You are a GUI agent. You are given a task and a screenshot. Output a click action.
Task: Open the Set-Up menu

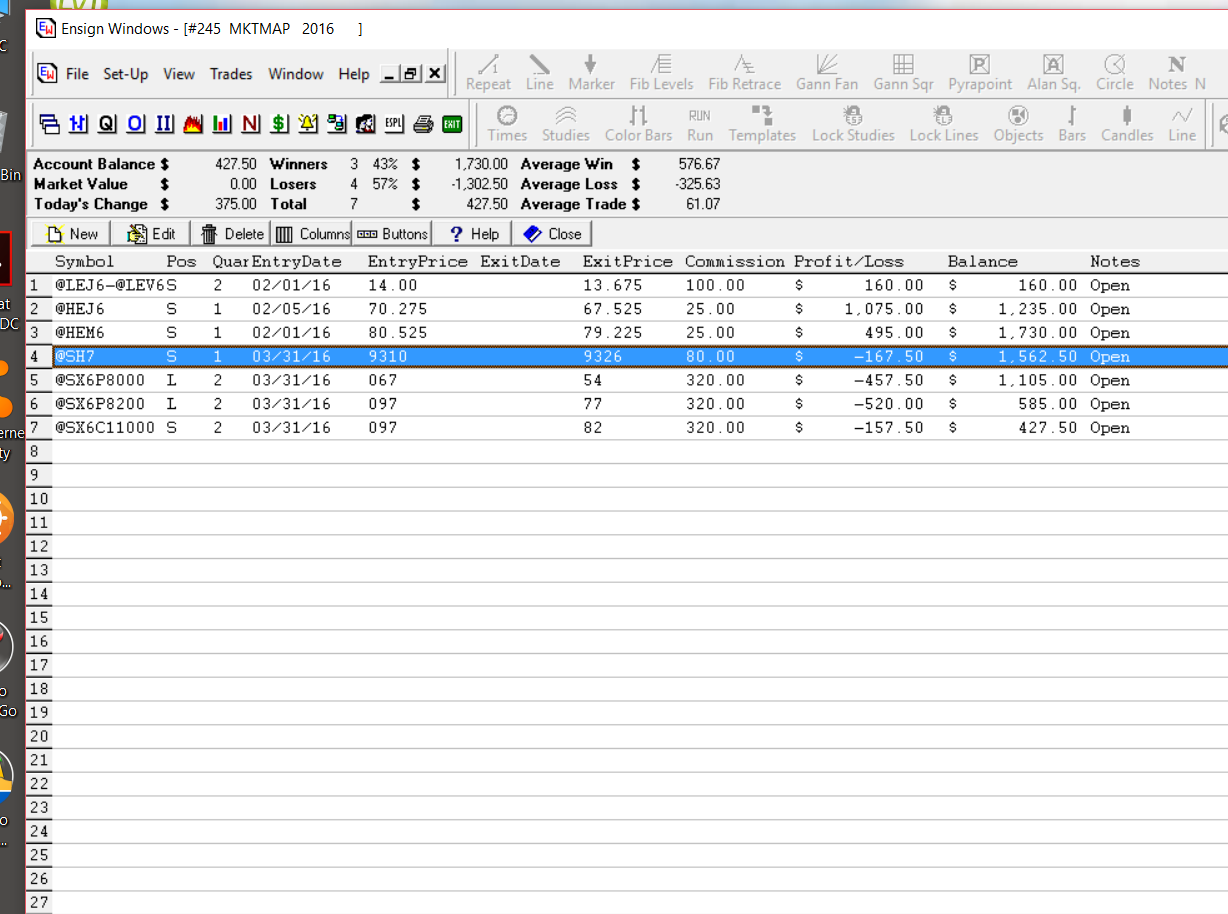point(126,74)
